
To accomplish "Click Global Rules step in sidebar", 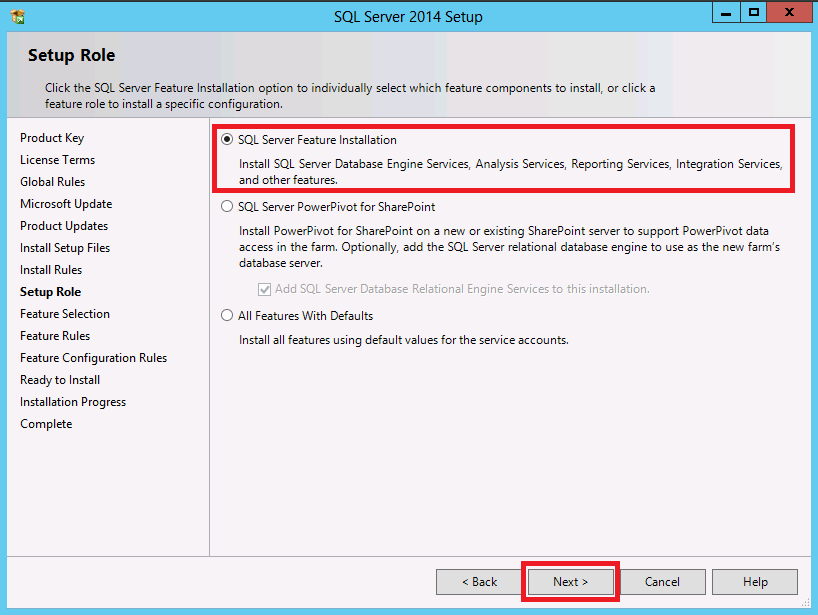I will pyautogui.click(x=52, y=182).
